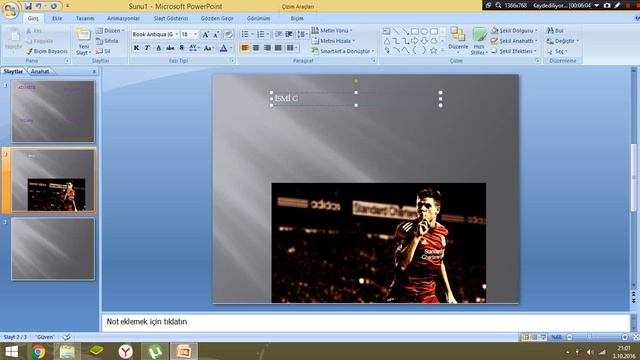
Task: Select slide 1 thumbnail
Action: pyautogui.click(x=53, y=111)
